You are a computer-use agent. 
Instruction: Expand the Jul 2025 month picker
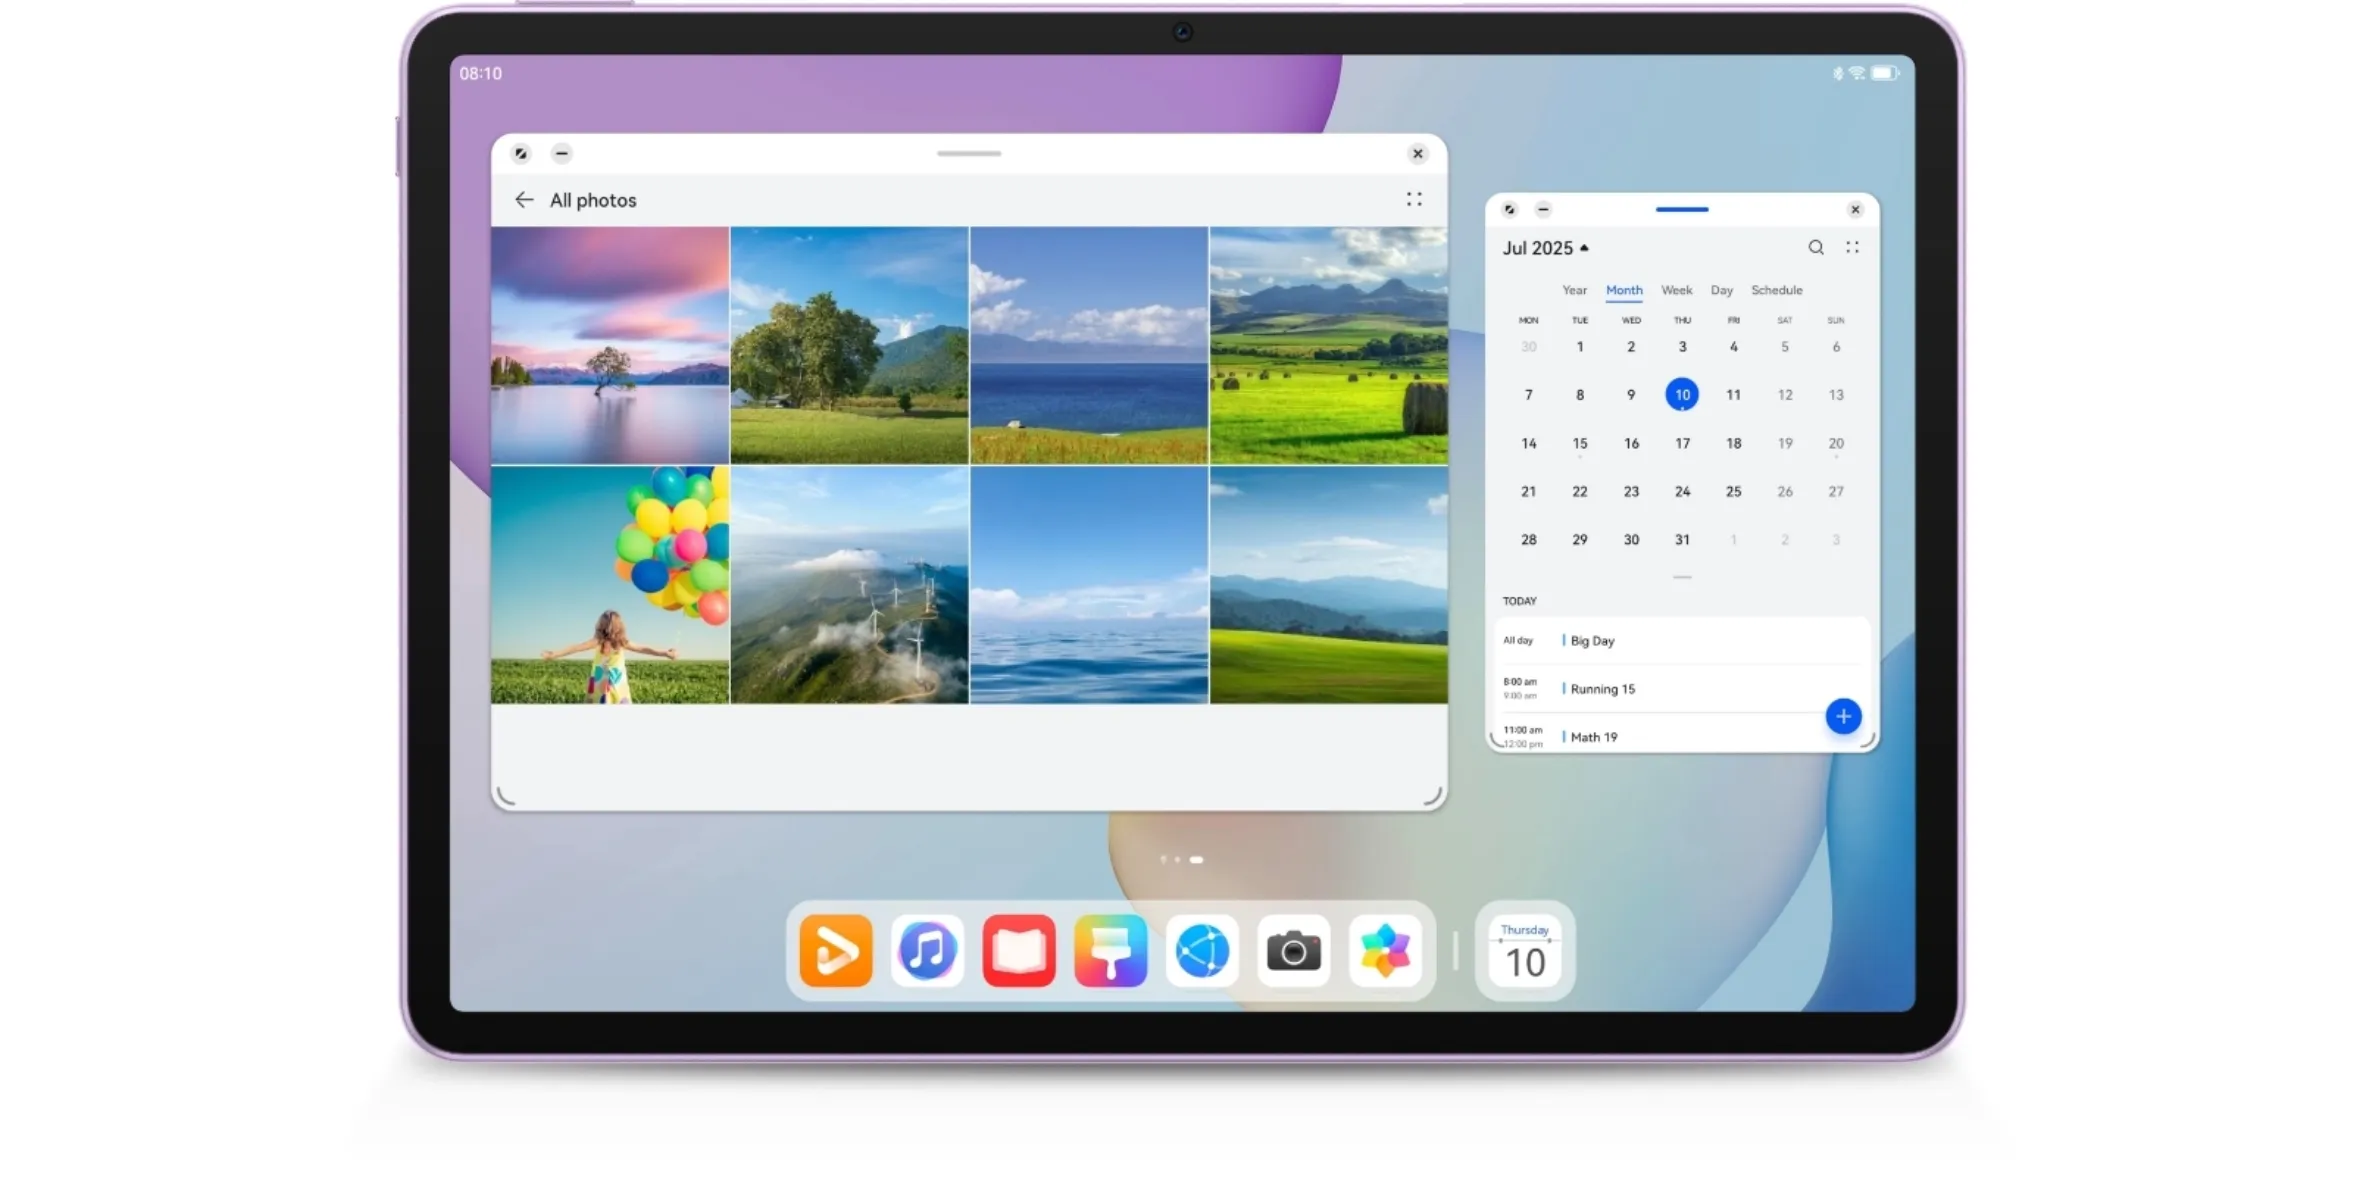point(1545,248)
